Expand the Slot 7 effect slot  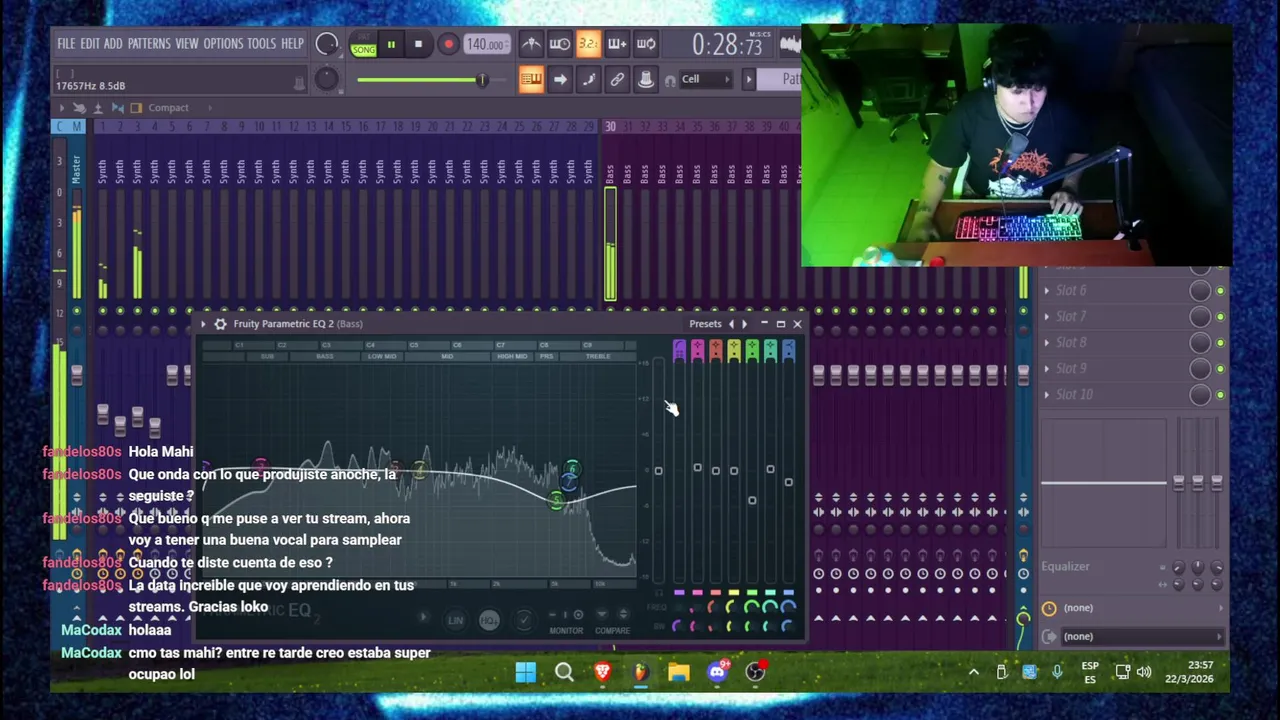click(1047, 317)
